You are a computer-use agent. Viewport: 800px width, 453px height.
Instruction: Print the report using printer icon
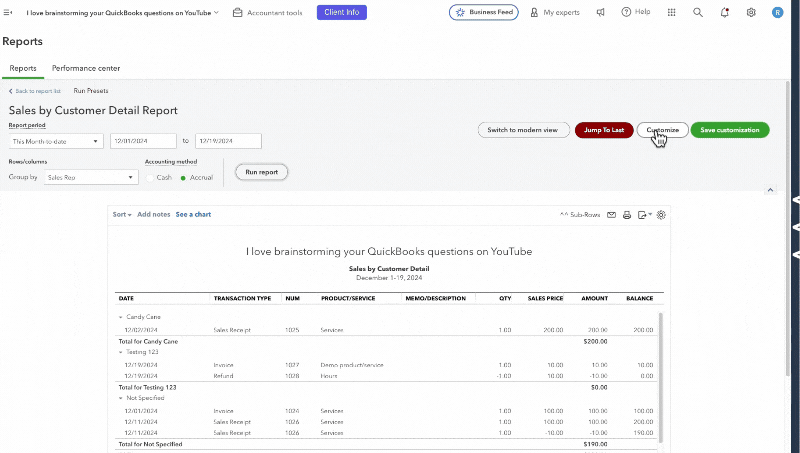point(627,215)
